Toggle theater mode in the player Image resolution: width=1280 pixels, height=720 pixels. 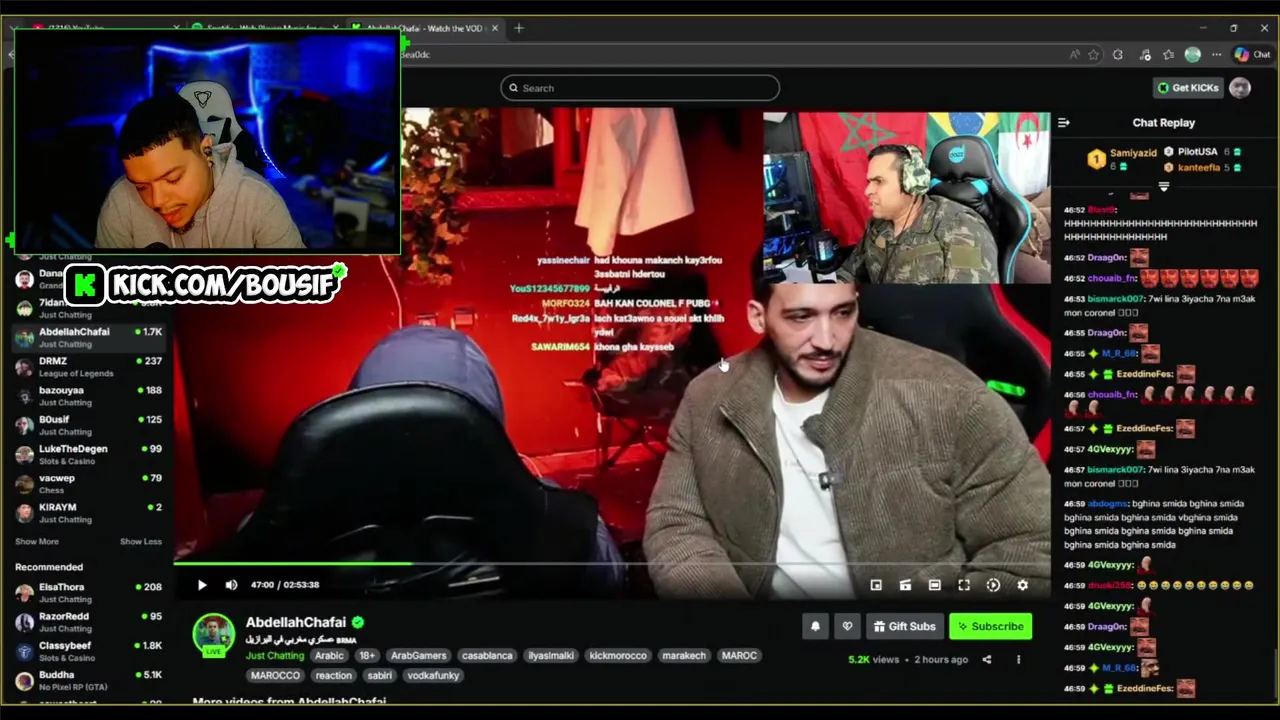pyautogui.click(x=934, y=585)
